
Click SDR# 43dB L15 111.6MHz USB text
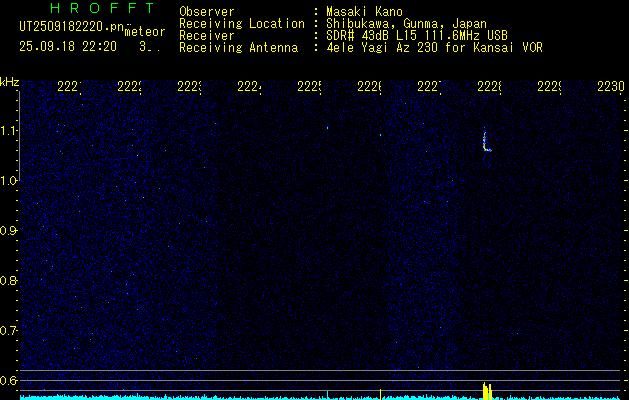(417, 36)
